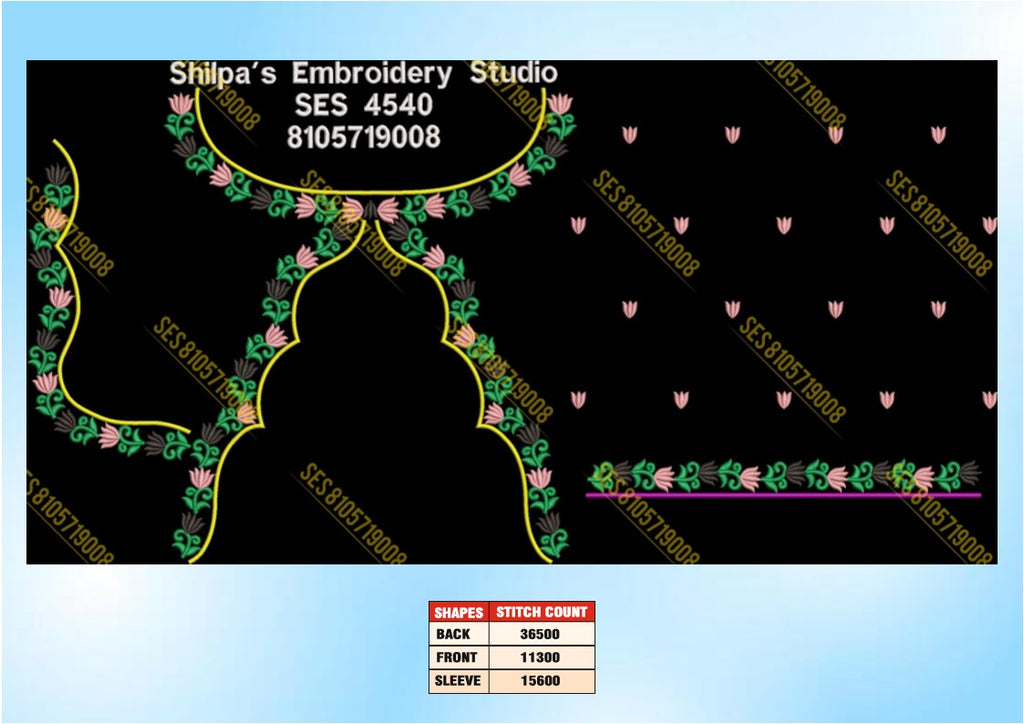1024x724 pixels.
Task: Select the stitch count value 36500
Action: point(542,634)
